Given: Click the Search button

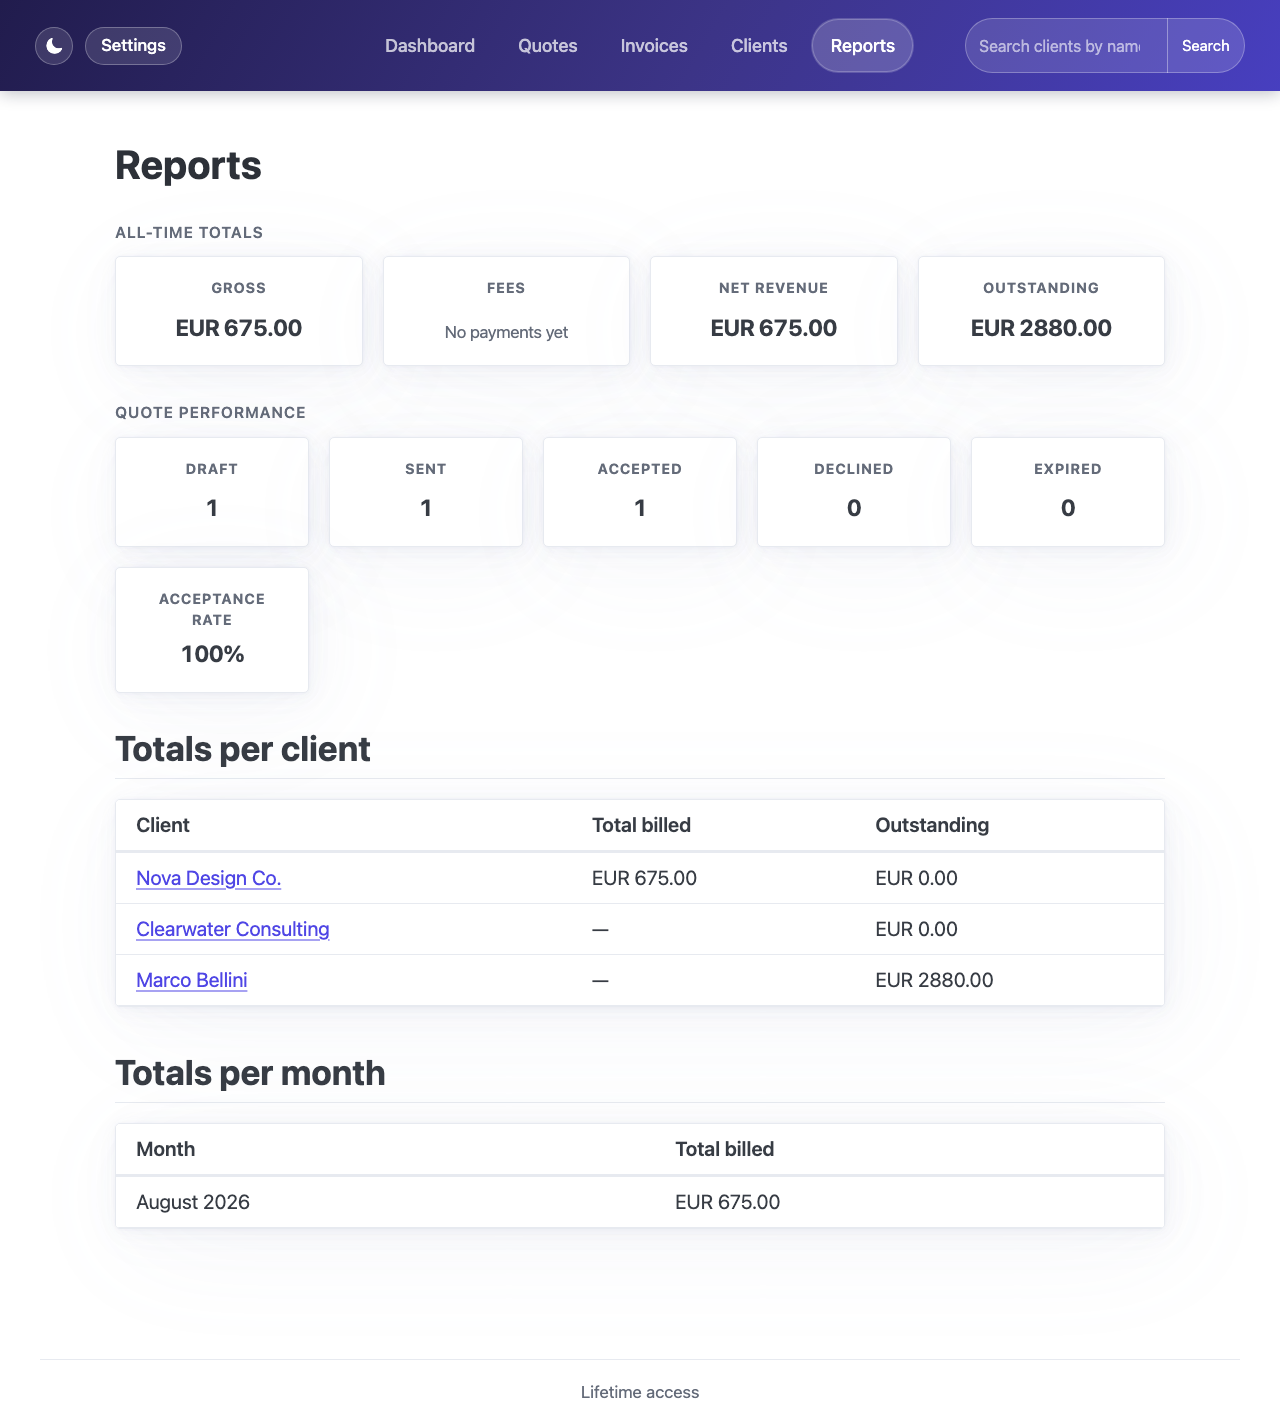Looking at the screenshot, I should point(1205,46).
